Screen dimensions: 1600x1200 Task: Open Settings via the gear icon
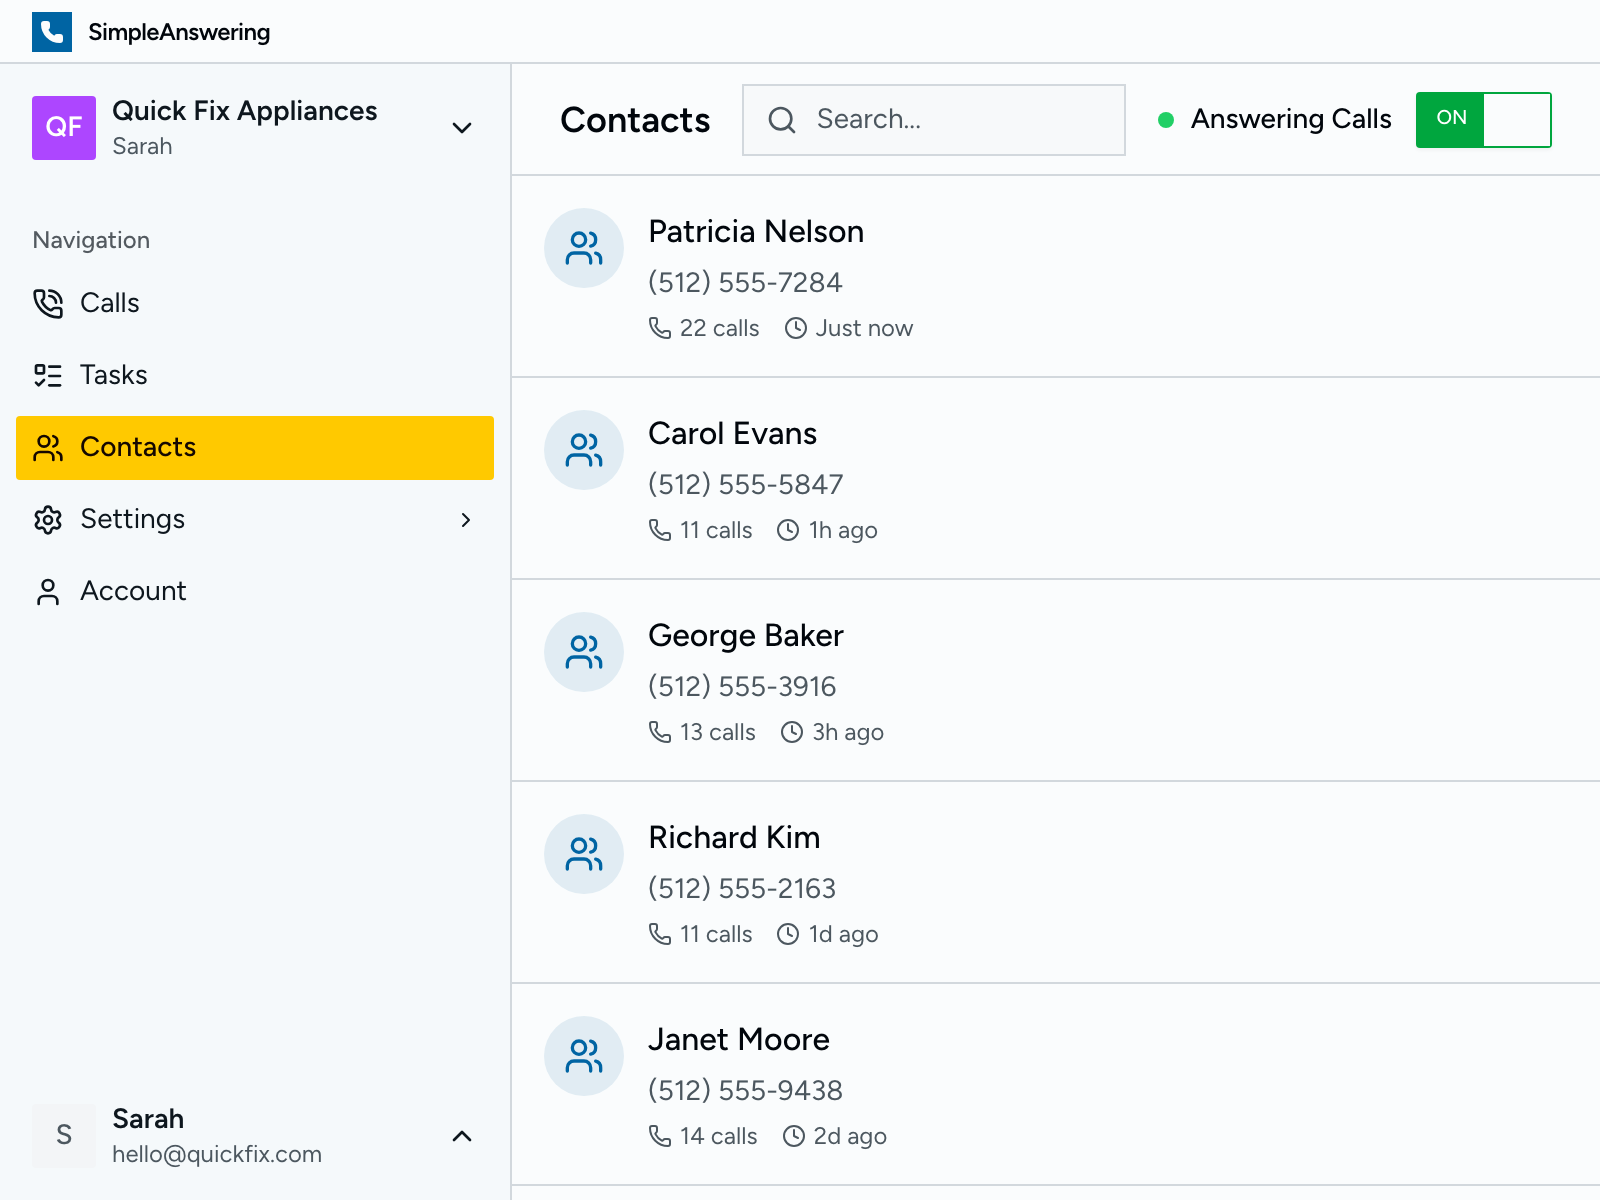click(x=48, y=519)
